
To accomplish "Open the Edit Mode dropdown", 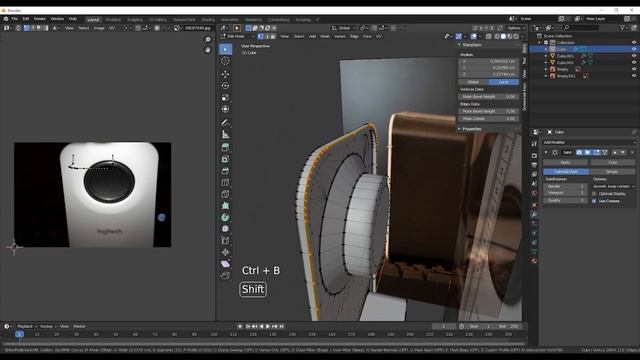I will coord(239,36).
